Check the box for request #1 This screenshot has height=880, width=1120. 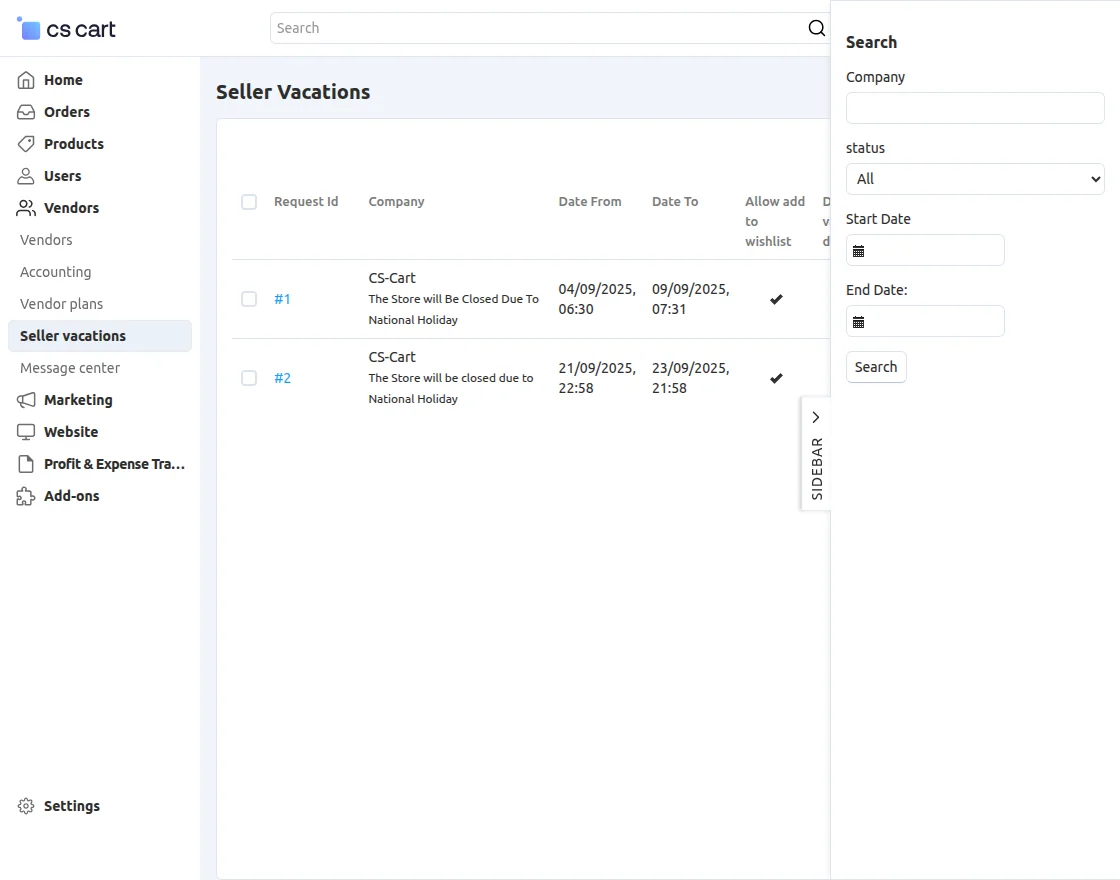(249, 299)
